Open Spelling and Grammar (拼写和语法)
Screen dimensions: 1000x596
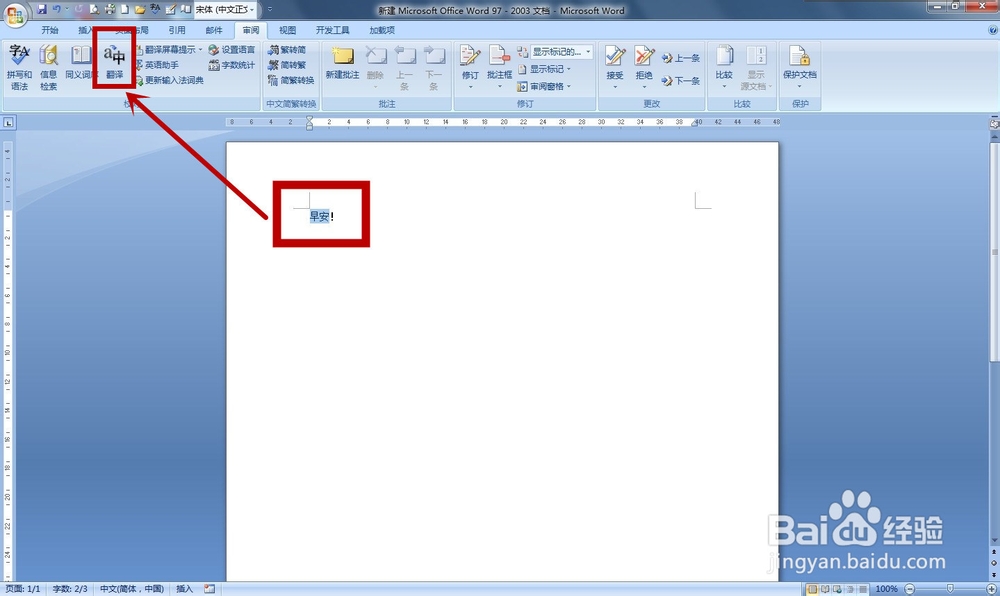point(19,68)
